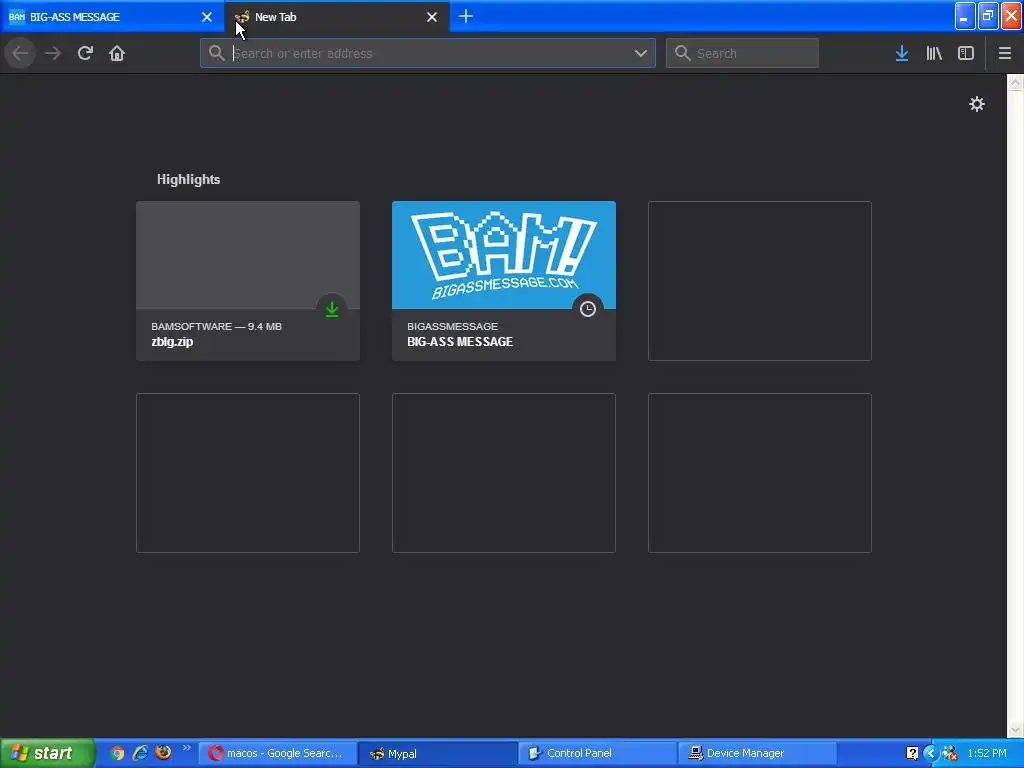Click the magnifier icon in search box
Viewport: 1024px width, 768px height.
pyautogui.click(x=682, y=53)
